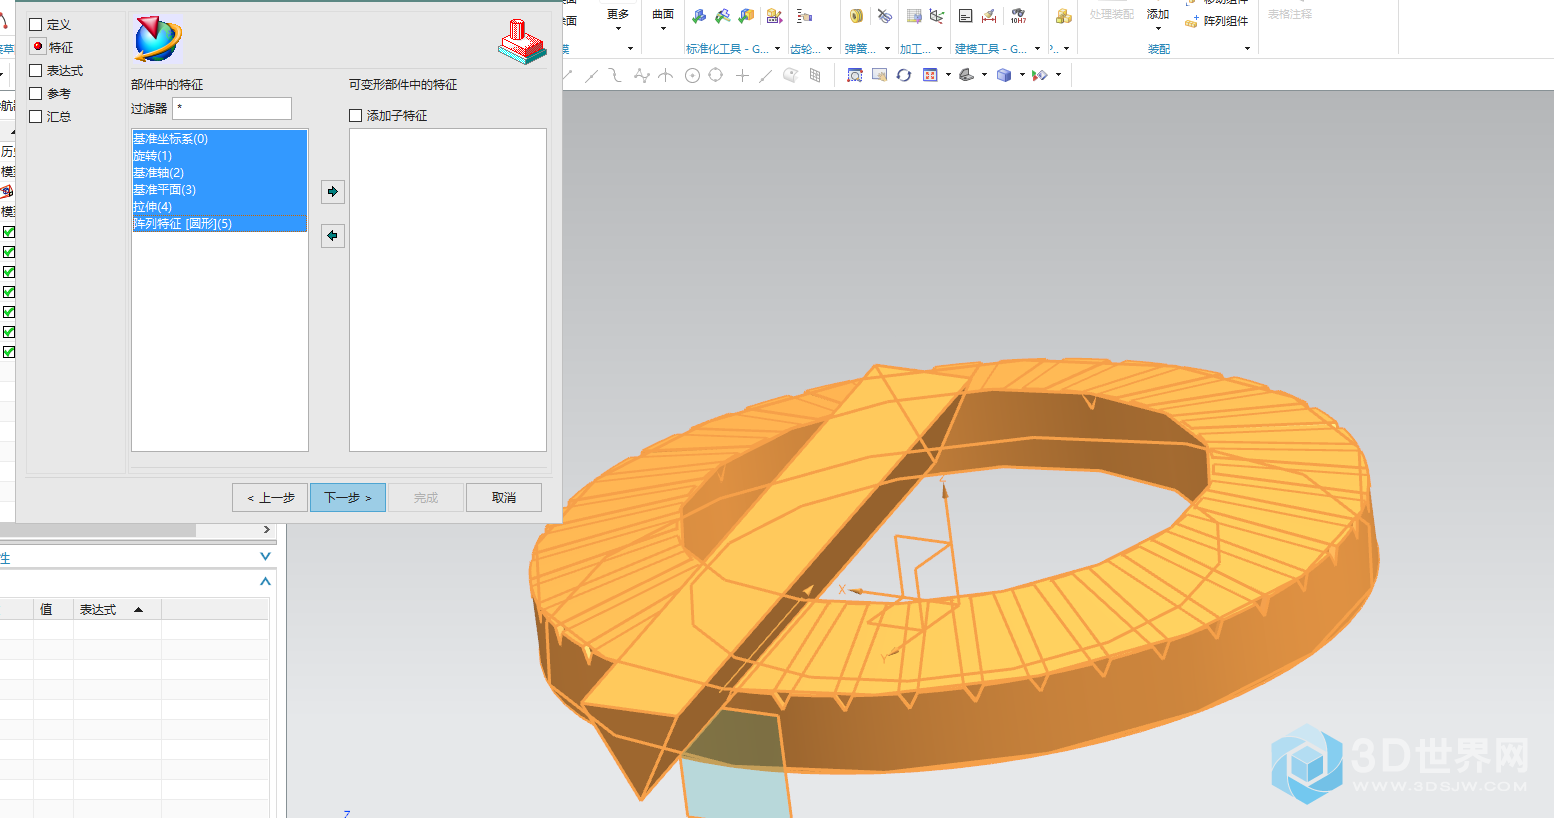
Task: Click the machining coordinate axes icon
Action: 937,16
